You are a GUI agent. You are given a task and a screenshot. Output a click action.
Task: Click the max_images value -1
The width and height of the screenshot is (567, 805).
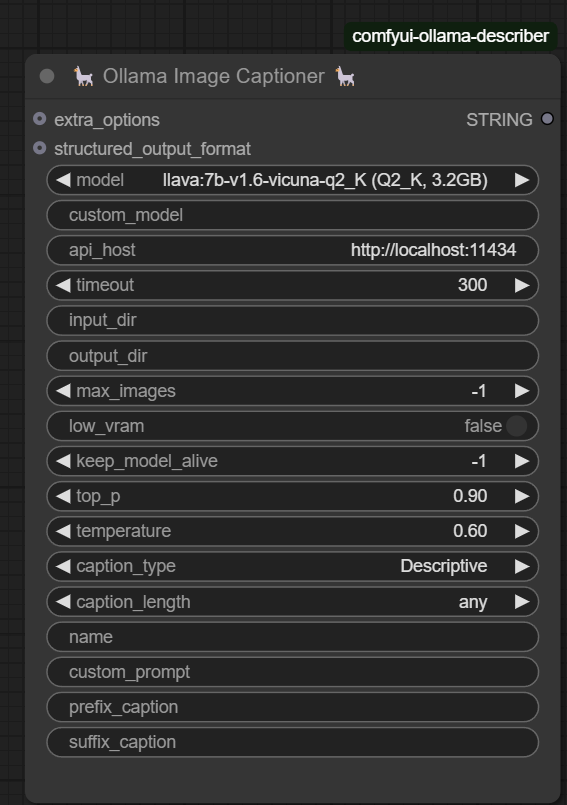[x=479, y=391]
